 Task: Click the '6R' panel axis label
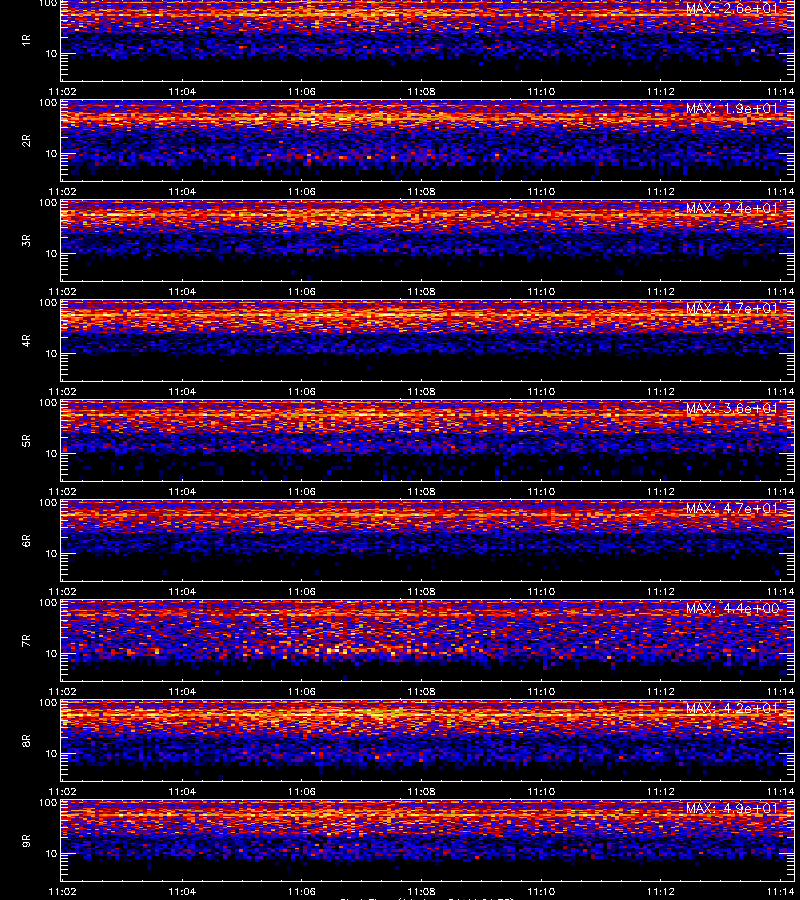pos(26,541)
